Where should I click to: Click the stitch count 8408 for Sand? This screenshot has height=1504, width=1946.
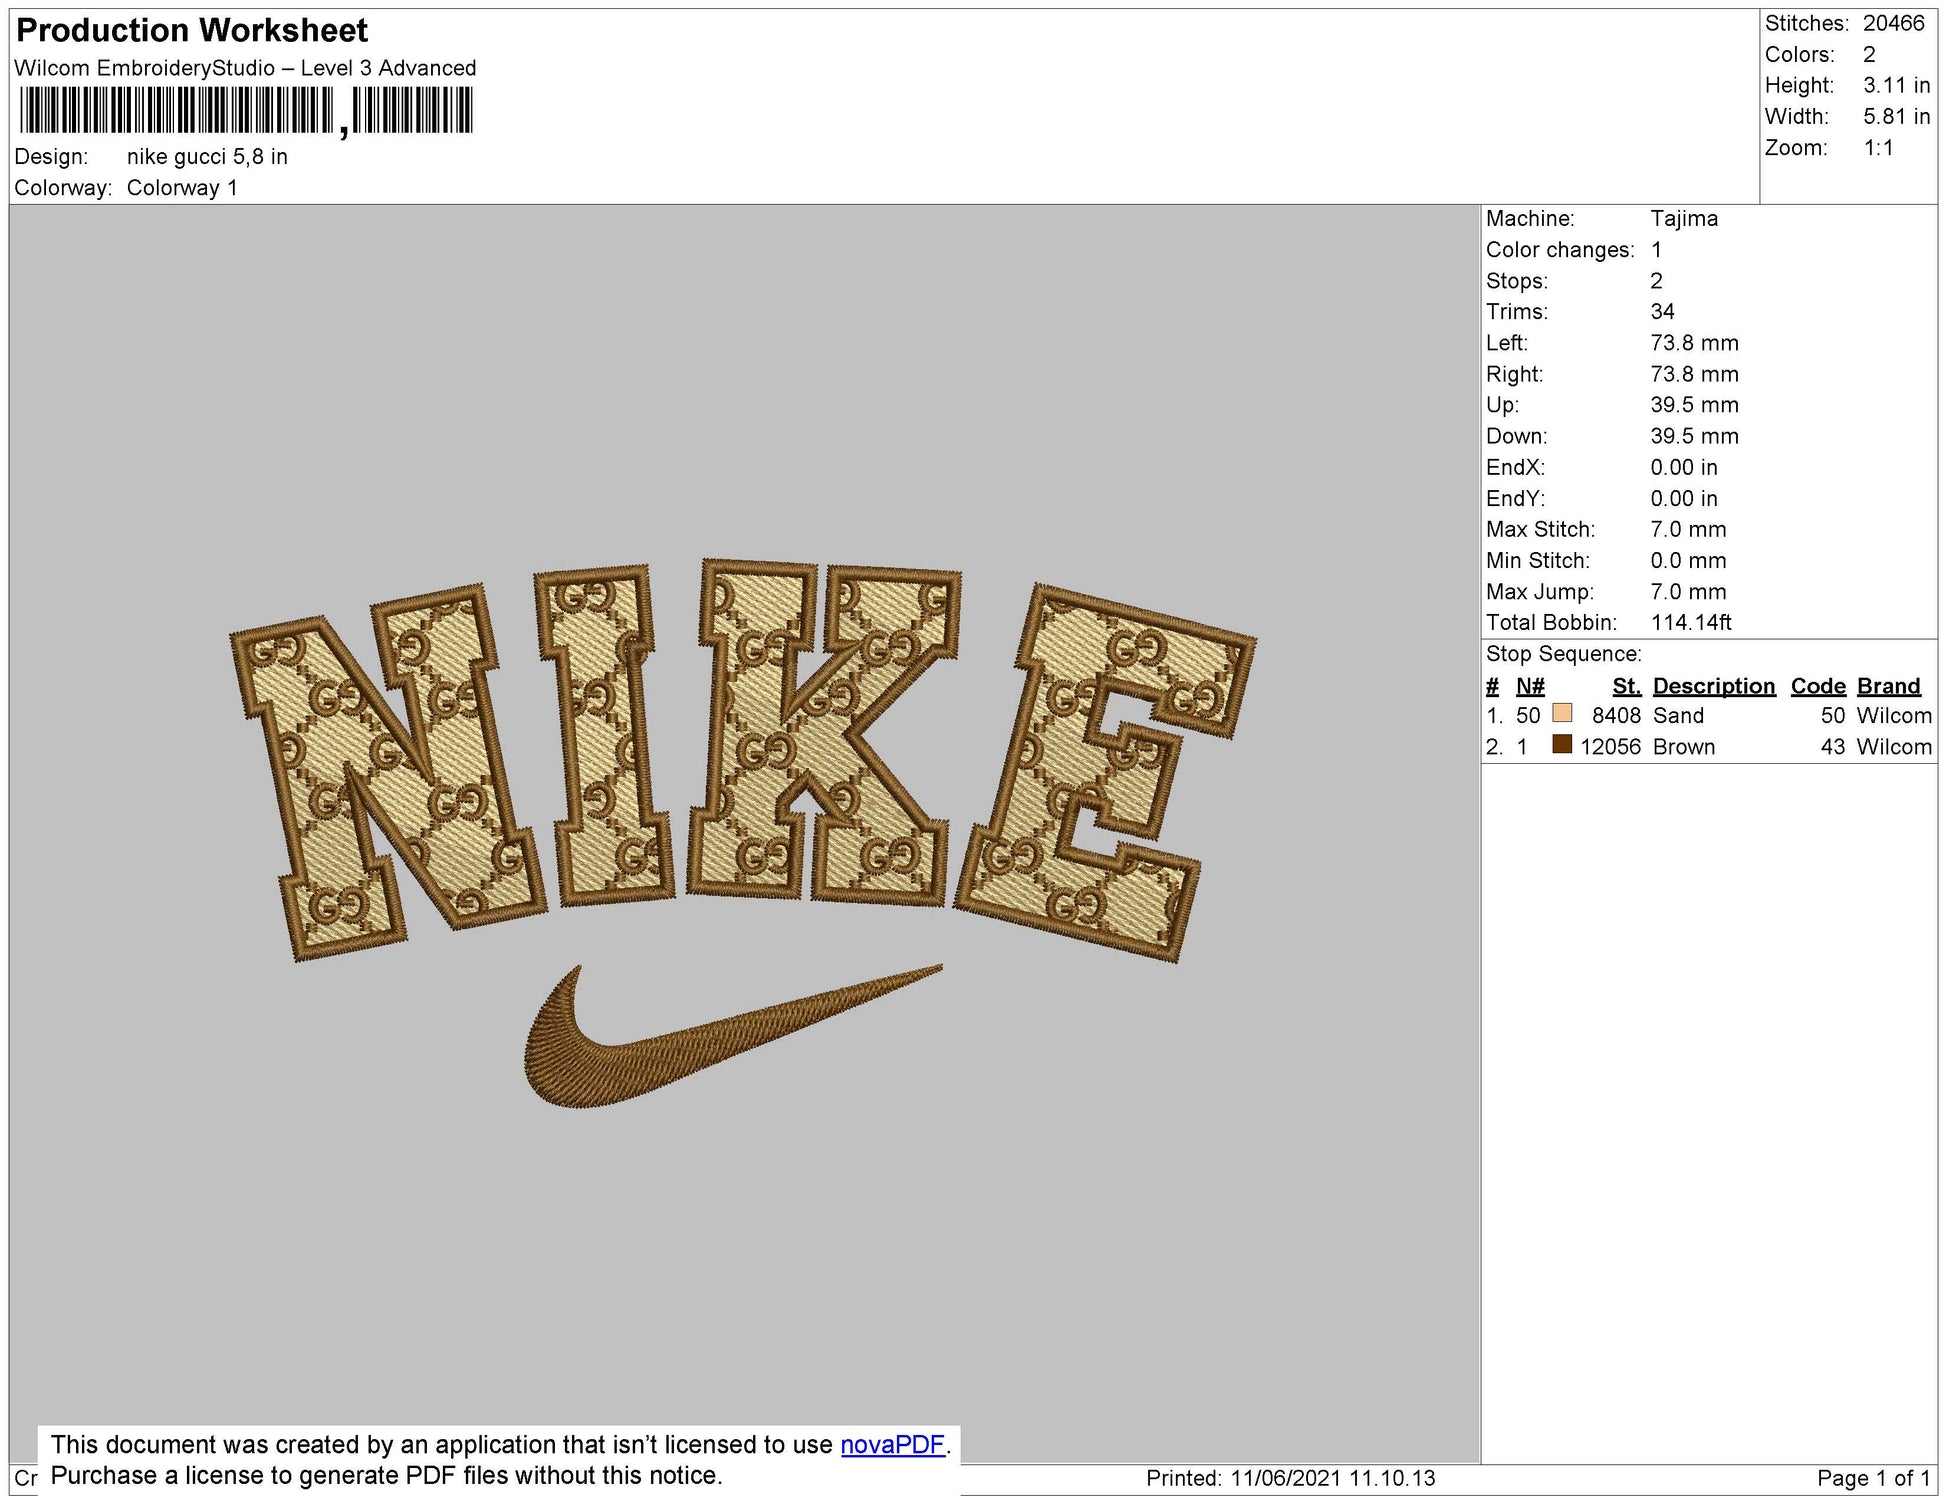[x=1616, y=716]
